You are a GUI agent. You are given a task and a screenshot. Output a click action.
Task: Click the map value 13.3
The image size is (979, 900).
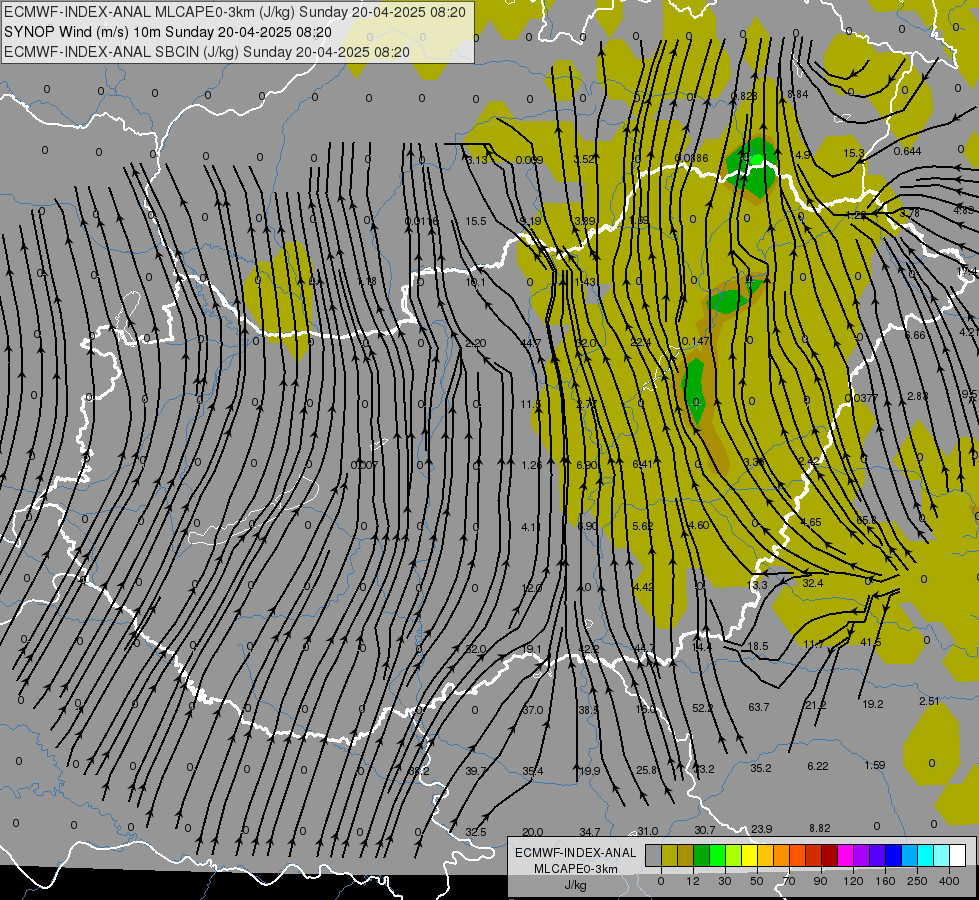coord(757,585)
